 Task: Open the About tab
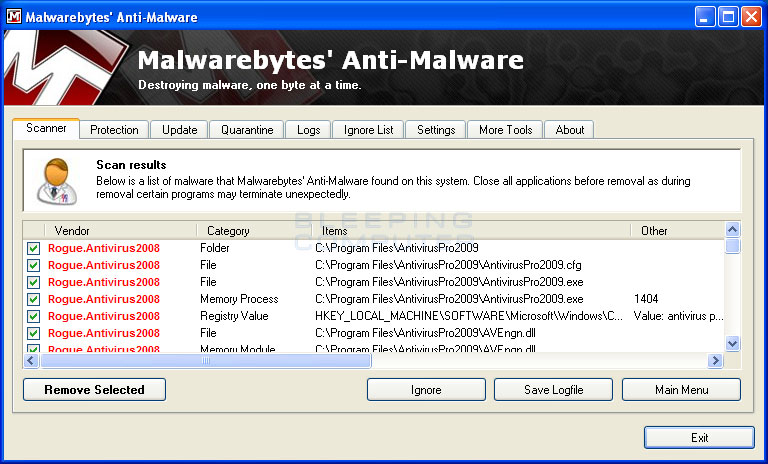tap(570, 130)
